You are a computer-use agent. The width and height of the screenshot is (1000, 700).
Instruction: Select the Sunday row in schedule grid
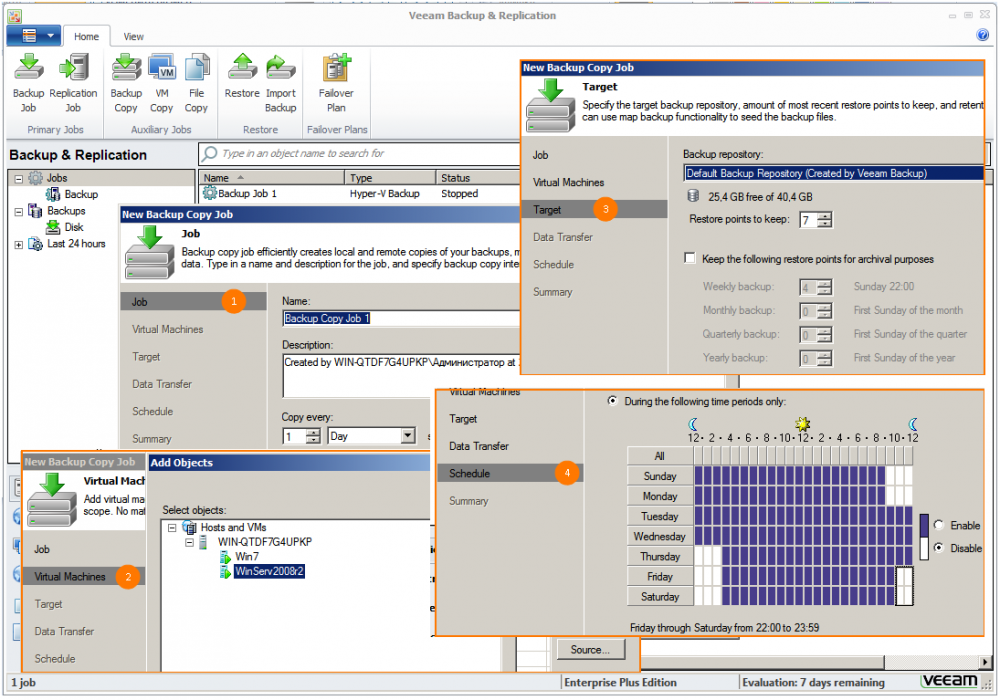(660, 476)
